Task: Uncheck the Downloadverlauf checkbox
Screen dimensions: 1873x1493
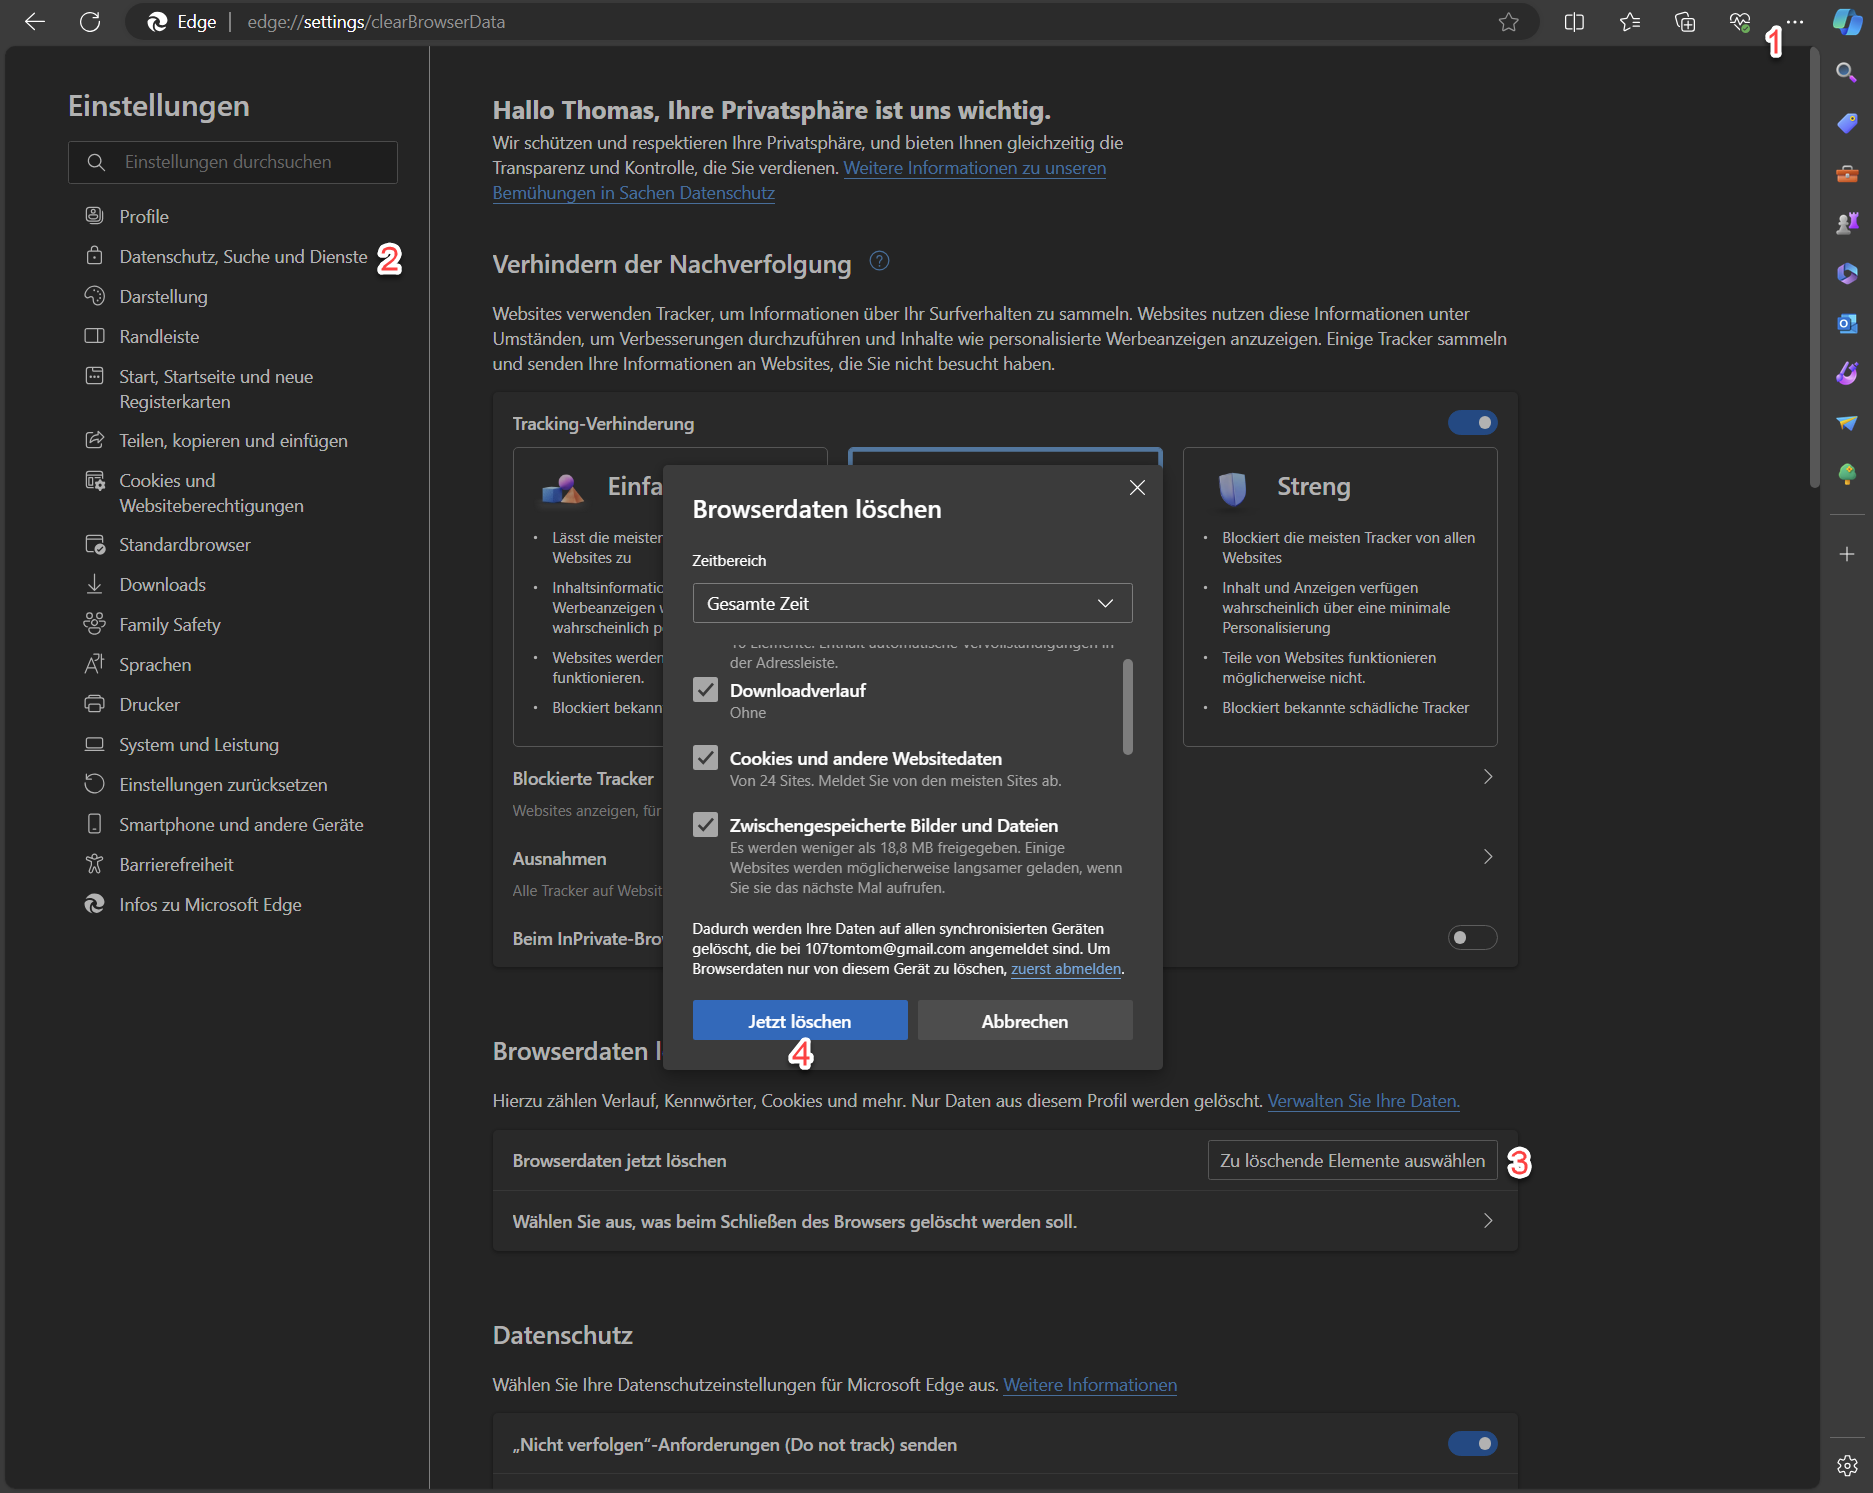Action: click(x=706, y=690)
